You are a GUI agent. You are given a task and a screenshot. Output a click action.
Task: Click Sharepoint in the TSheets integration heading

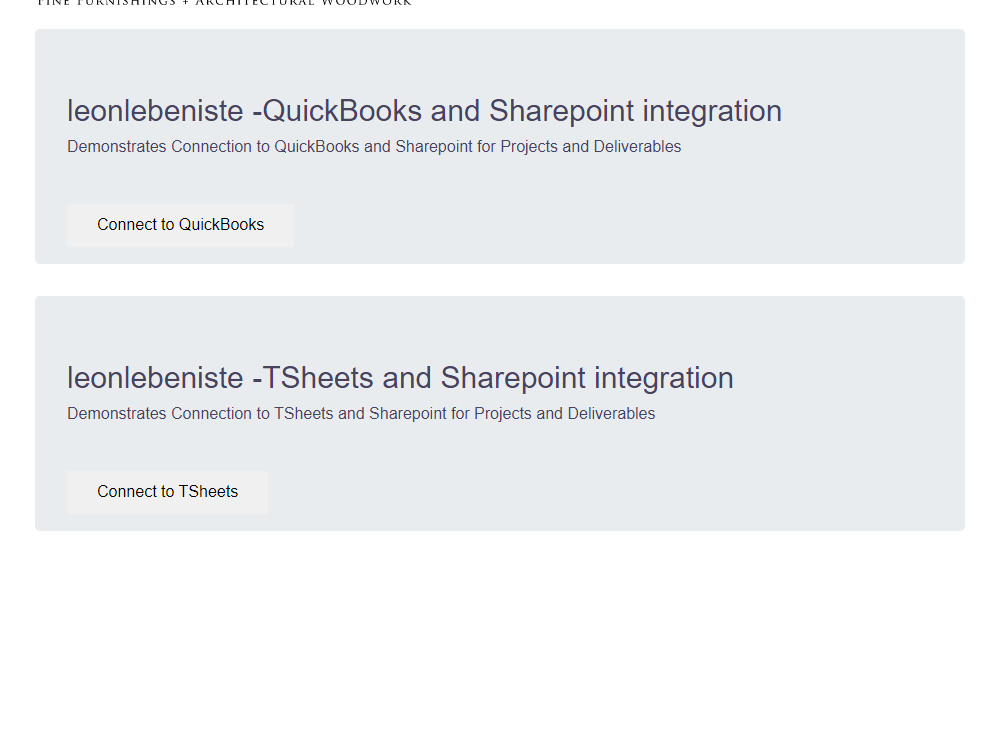(x=513, y=378)
